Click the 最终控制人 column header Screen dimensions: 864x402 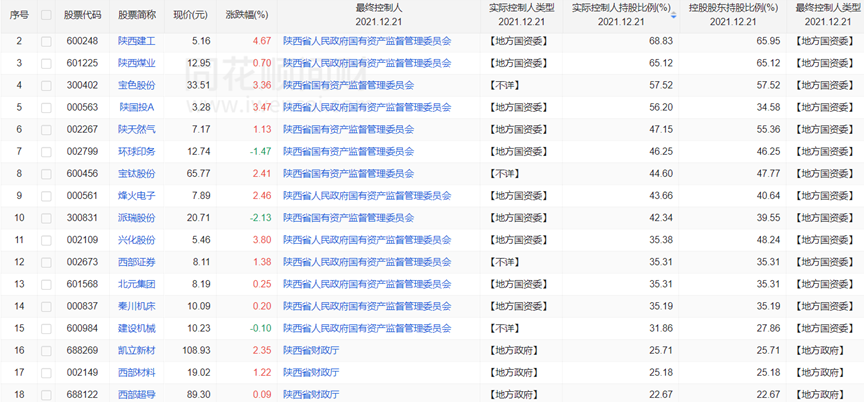379,8
